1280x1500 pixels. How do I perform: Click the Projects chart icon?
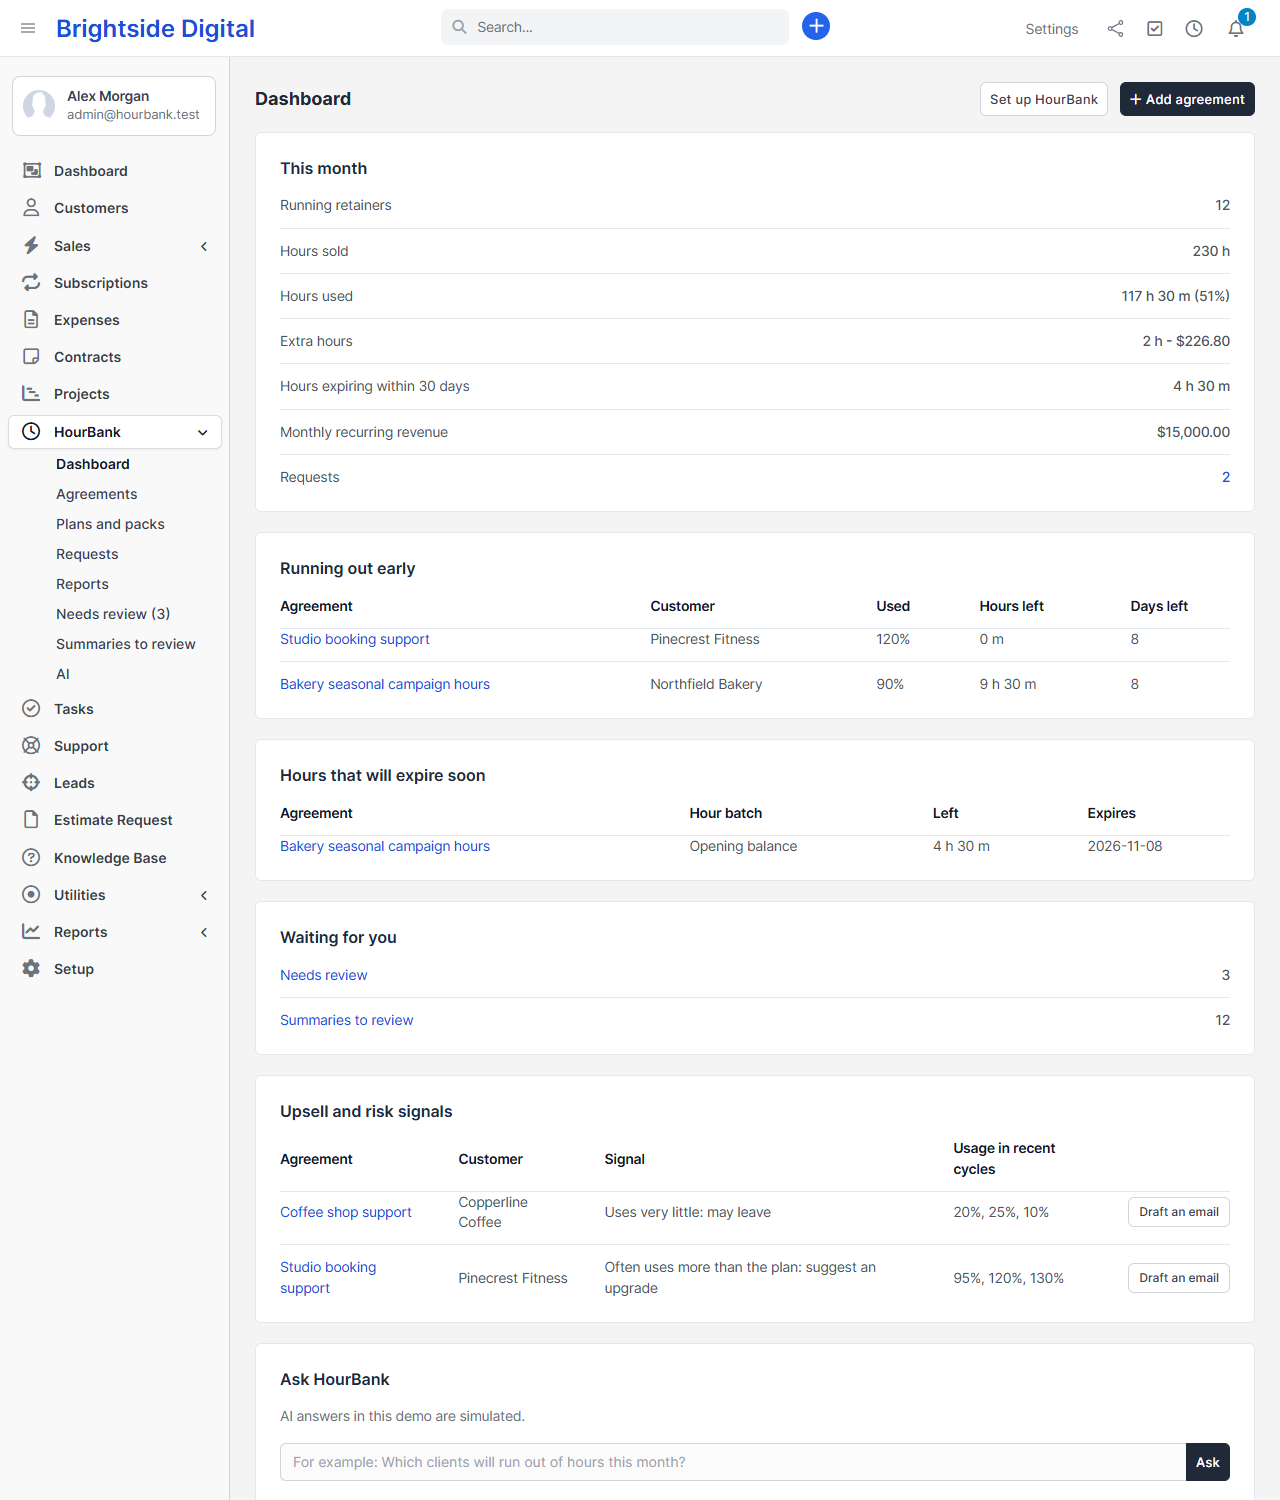[32, 394]
